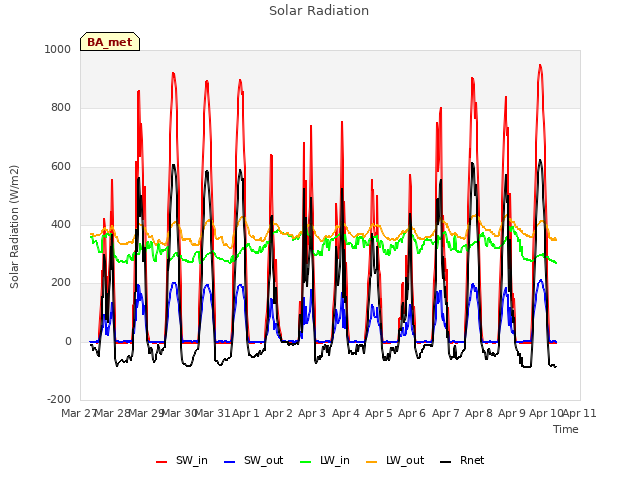
Task: Click the red SW_in legend swatch
Action: [x=162, y=462]
